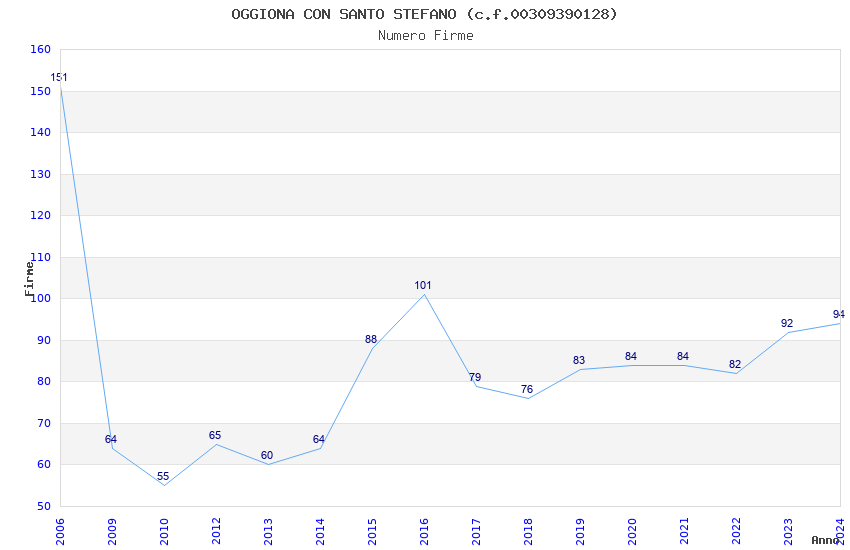Click the 2016 year axis label
Viewport: 850px width, 550px height.
click(x=424, y=532)
